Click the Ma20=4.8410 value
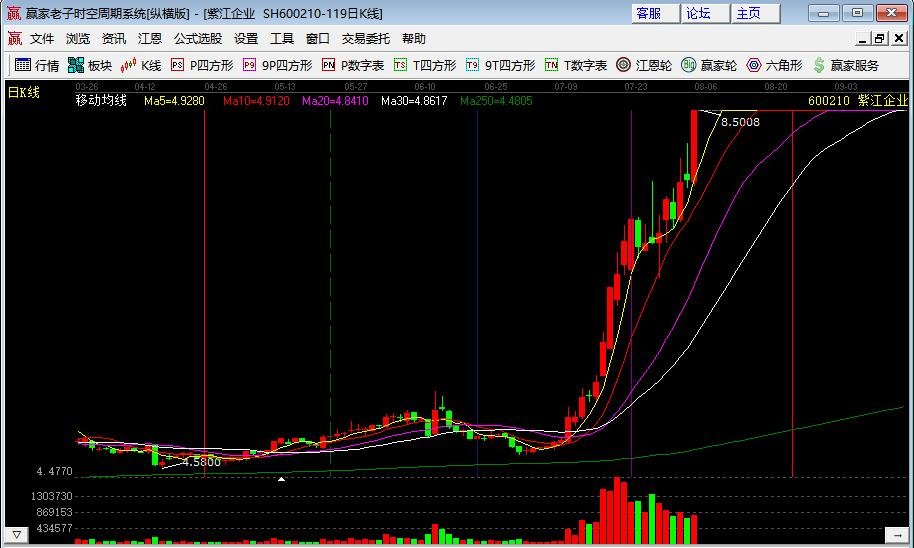Screen dimensions: 914x548 [x=335, y=101]
